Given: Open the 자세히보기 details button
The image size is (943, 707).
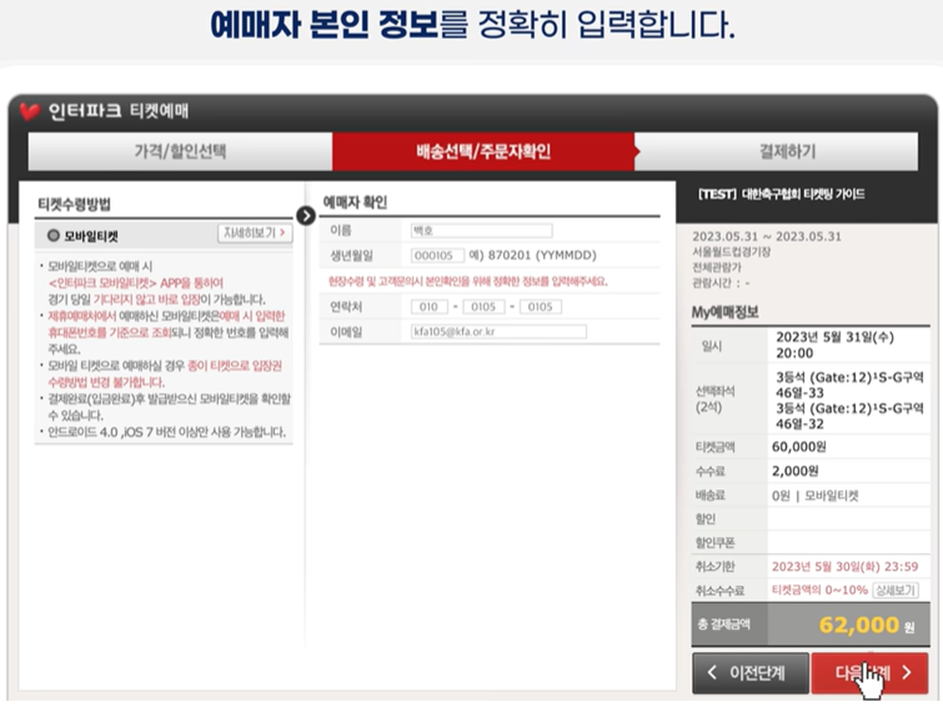Looking at the screenshot, I should pos(255,233).
